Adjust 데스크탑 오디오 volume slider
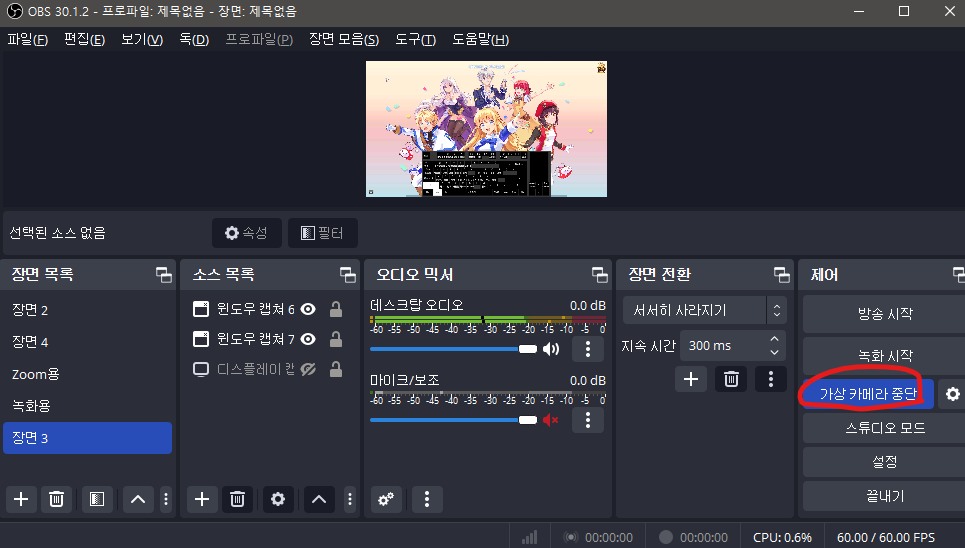The width and height of the screenshot is (965, 548). pos(454,349)
